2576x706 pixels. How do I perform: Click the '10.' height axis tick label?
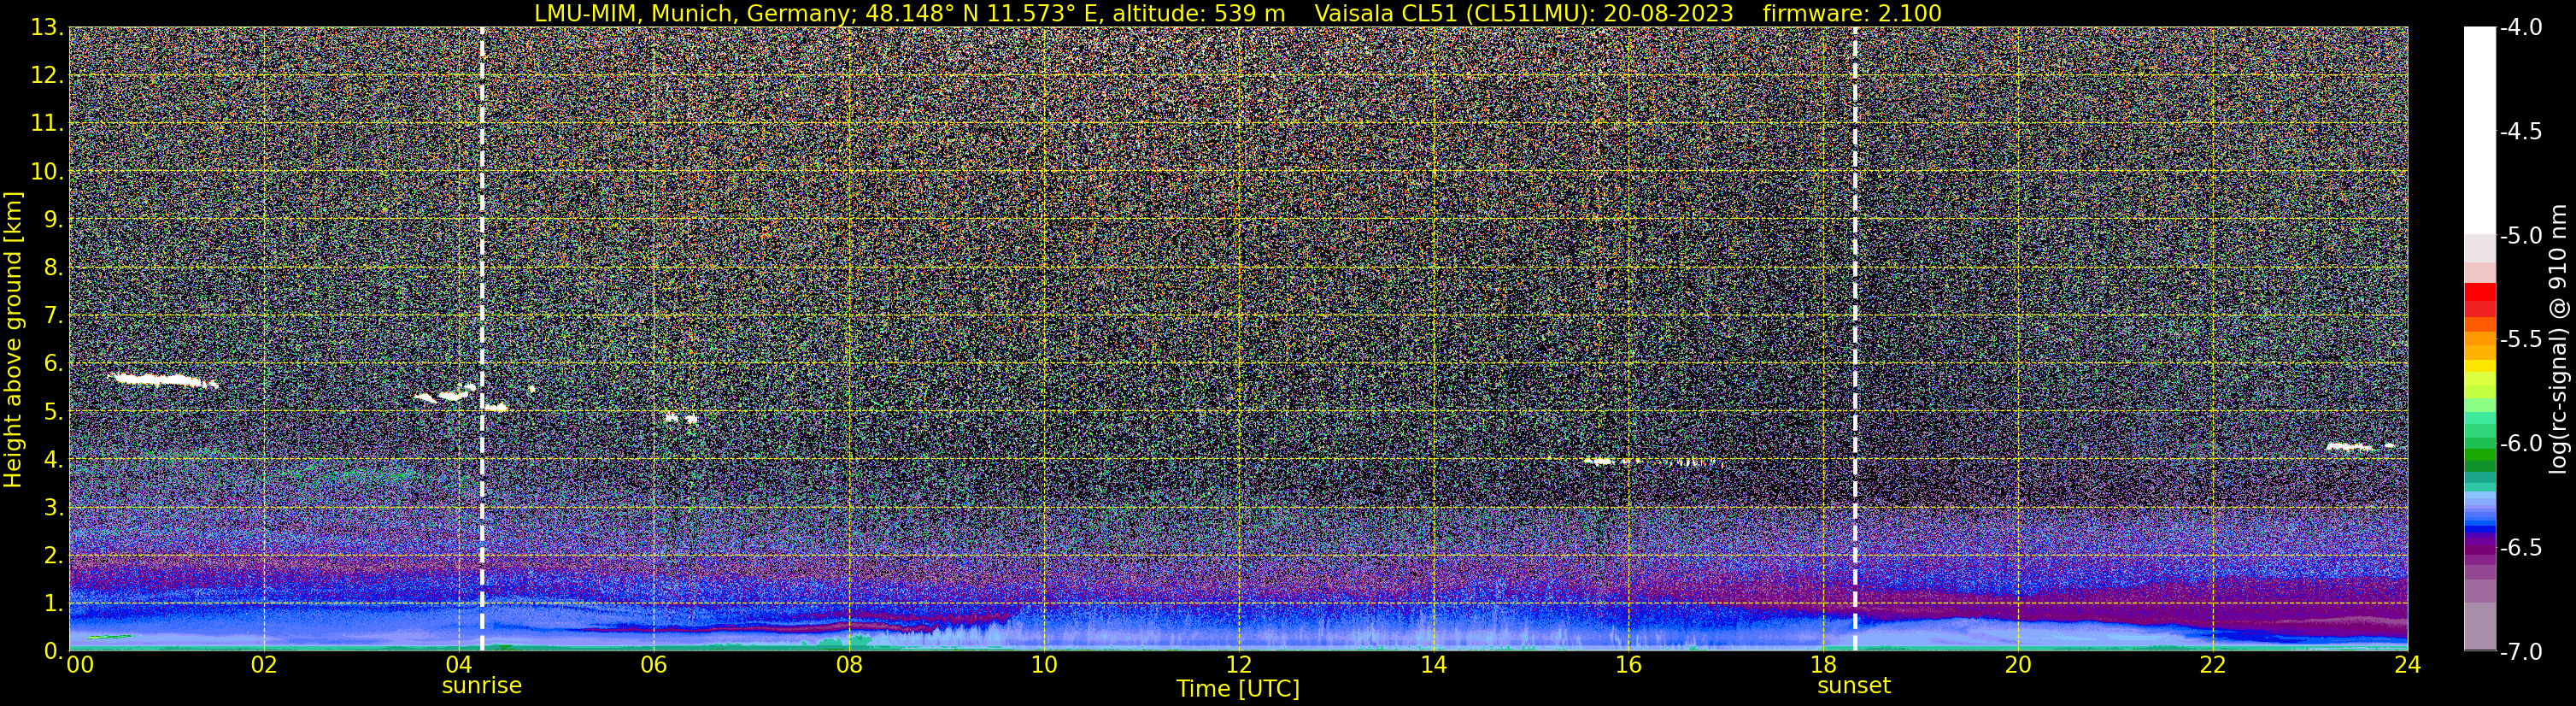[x=47, y=172]
